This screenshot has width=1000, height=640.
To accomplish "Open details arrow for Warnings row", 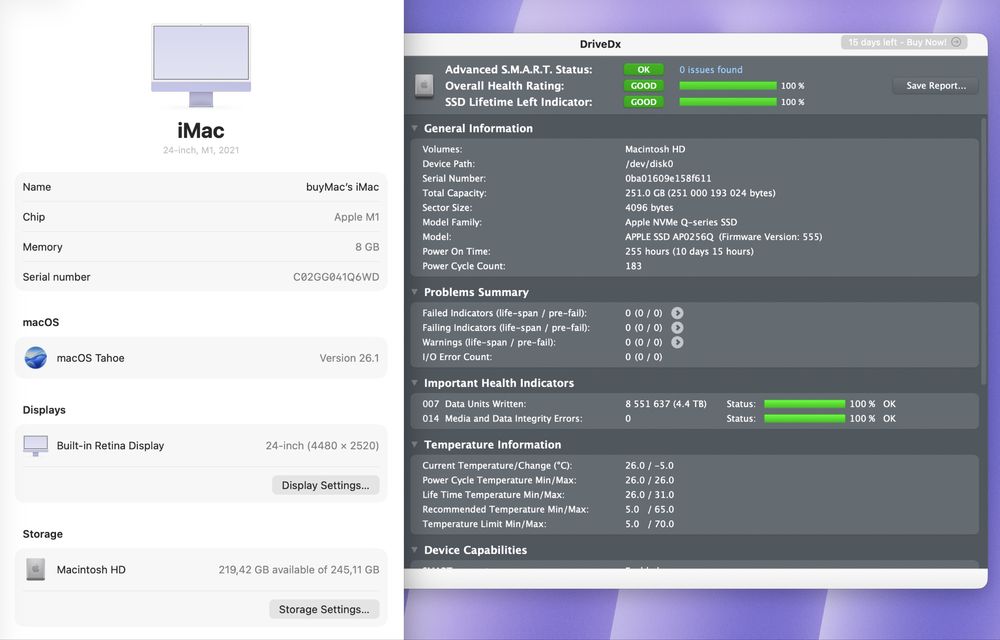I will [x=677, y=342].
